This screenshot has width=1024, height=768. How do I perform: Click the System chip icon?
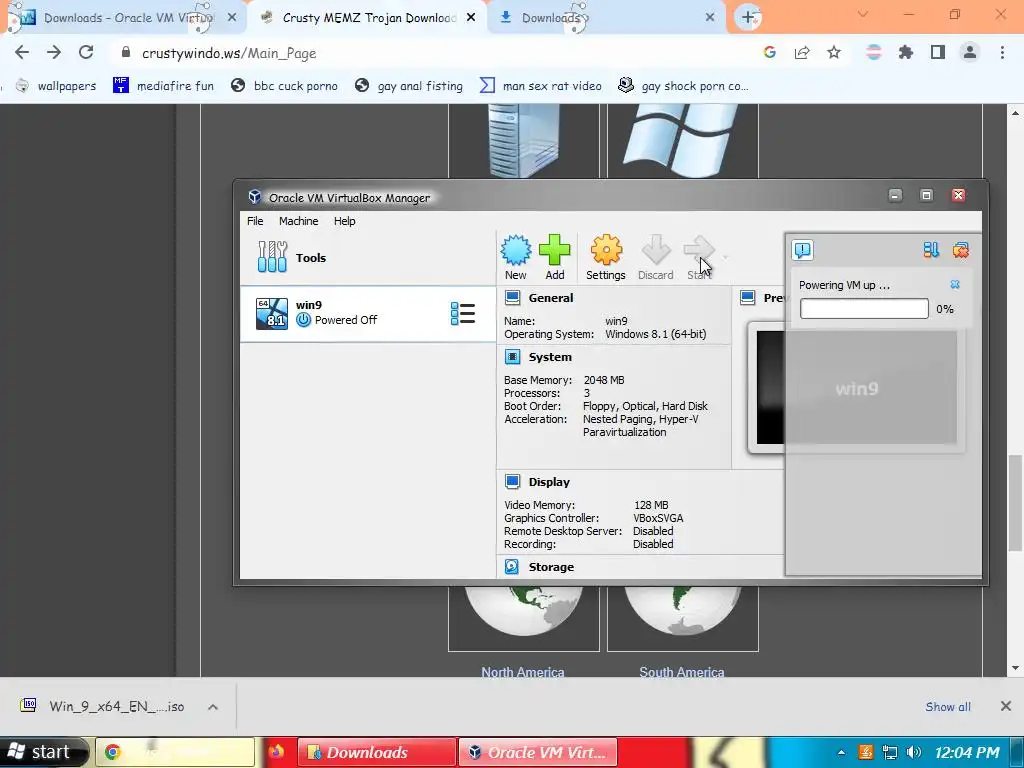click(x=513, y=357)
